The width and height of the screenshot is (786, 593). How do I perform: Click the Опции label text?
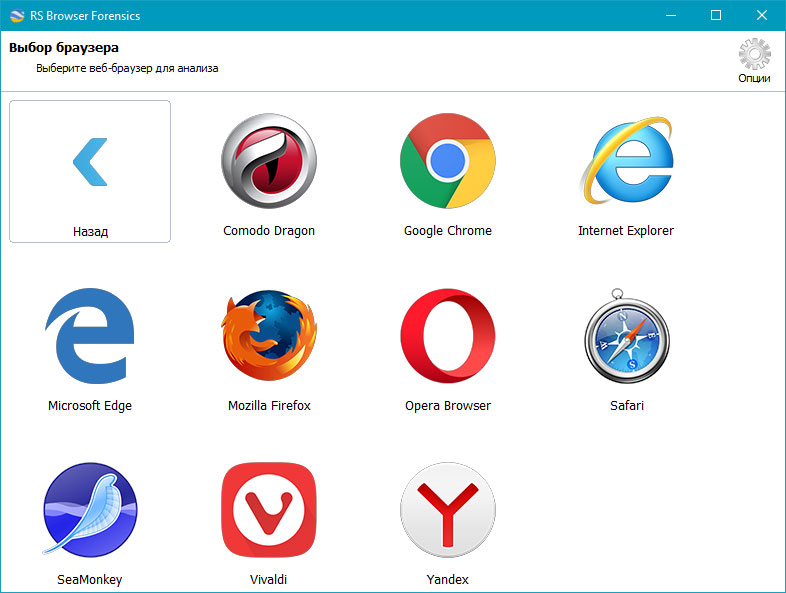pos(754,78)
